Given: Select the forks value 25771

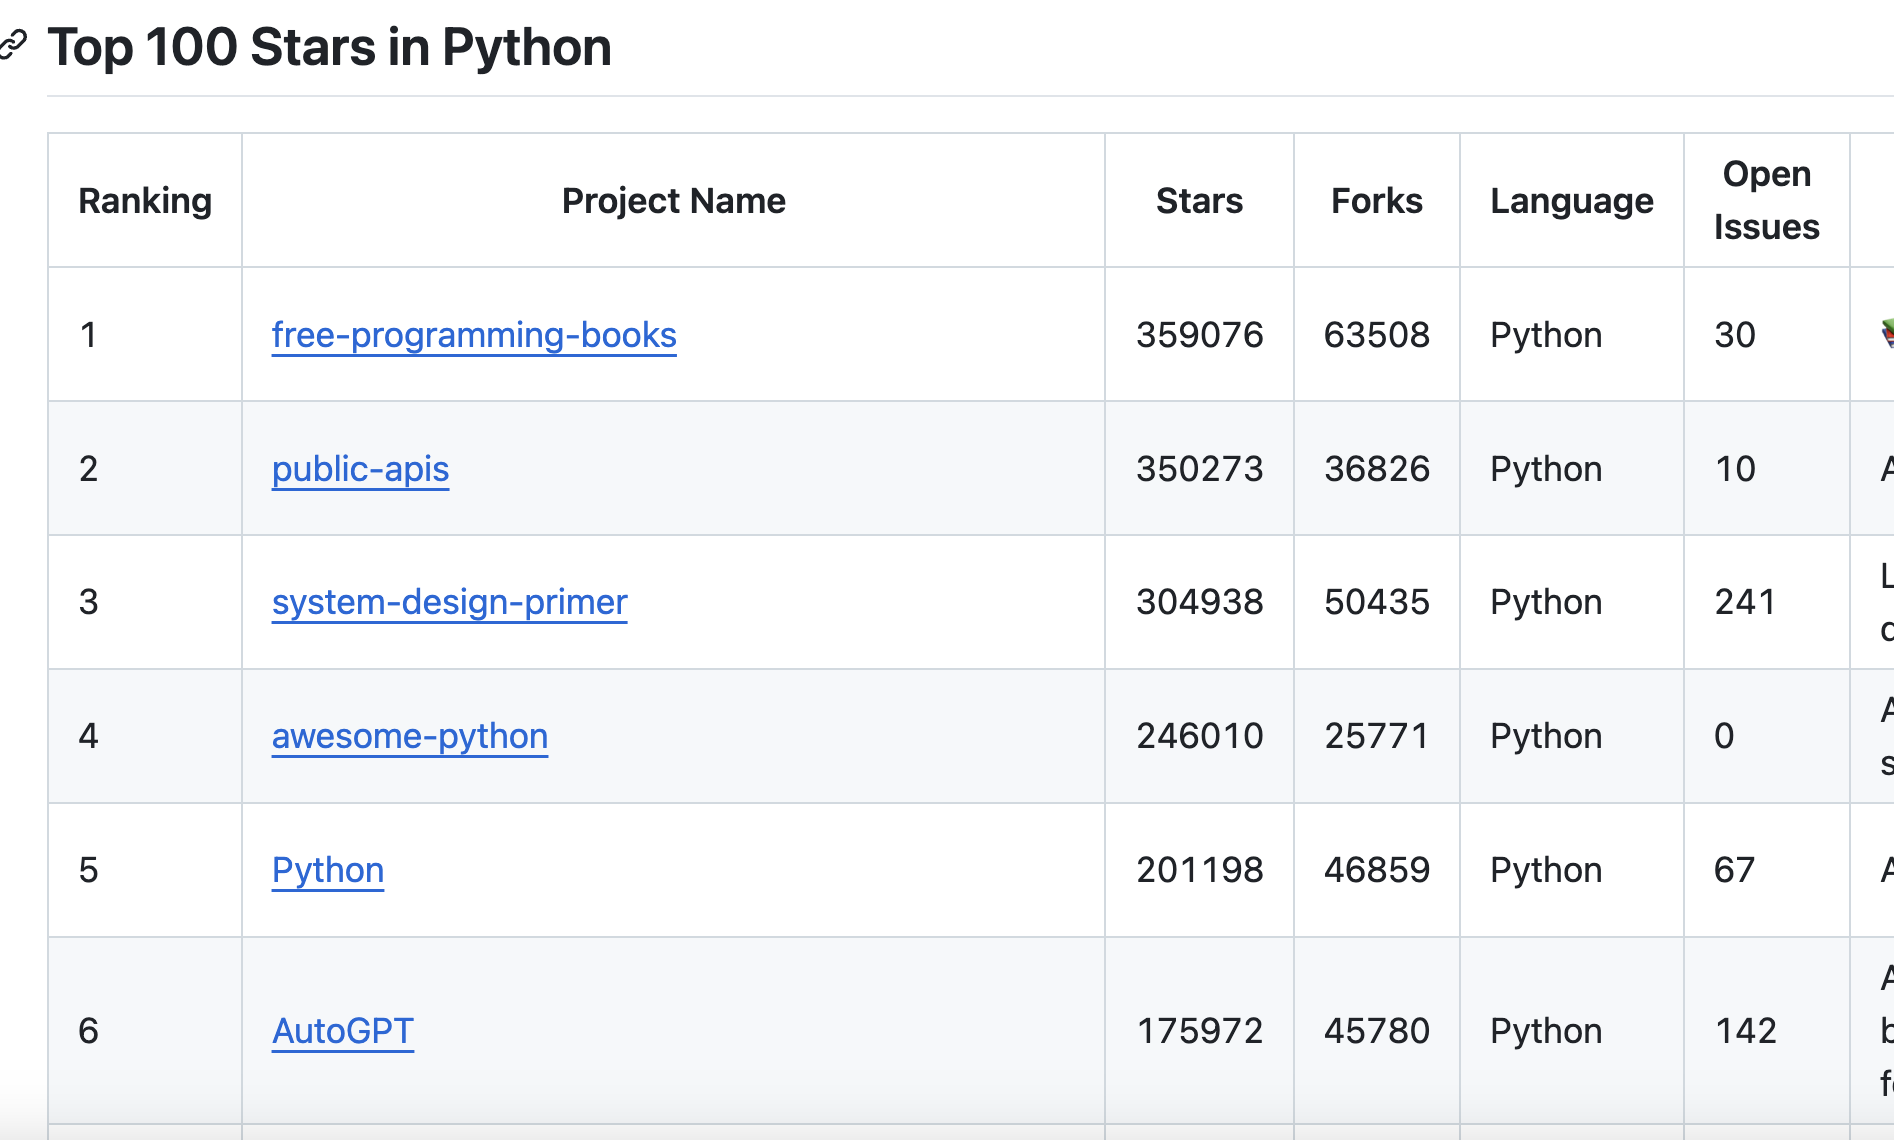Looking at the screenshot, I should 1376,736.
